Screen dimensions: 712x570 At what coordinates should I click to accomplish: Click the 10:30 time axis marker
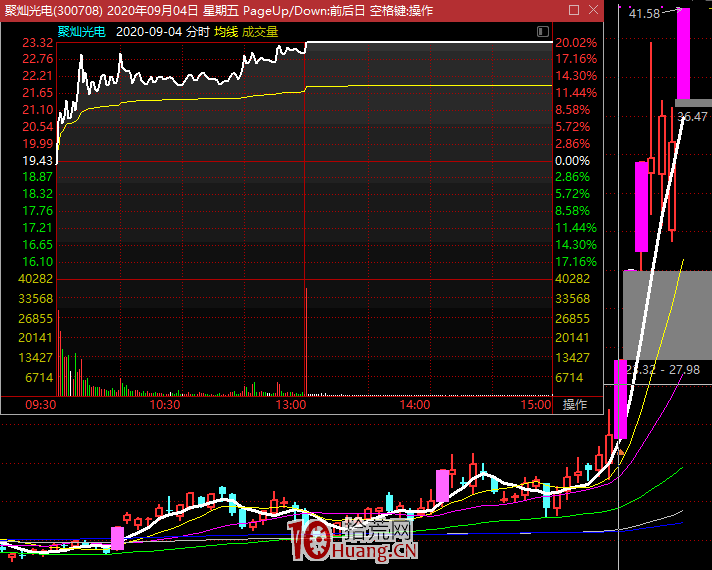pos(164,405)
